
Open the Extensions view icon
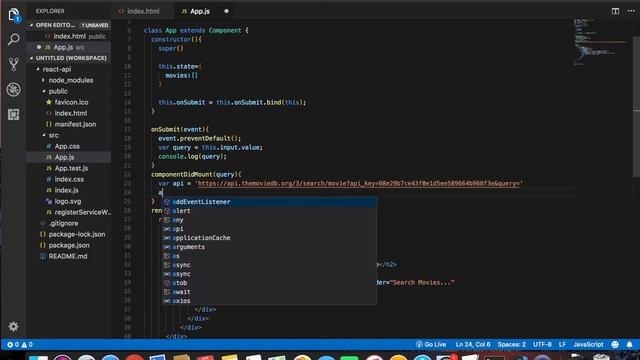(13, 114)
